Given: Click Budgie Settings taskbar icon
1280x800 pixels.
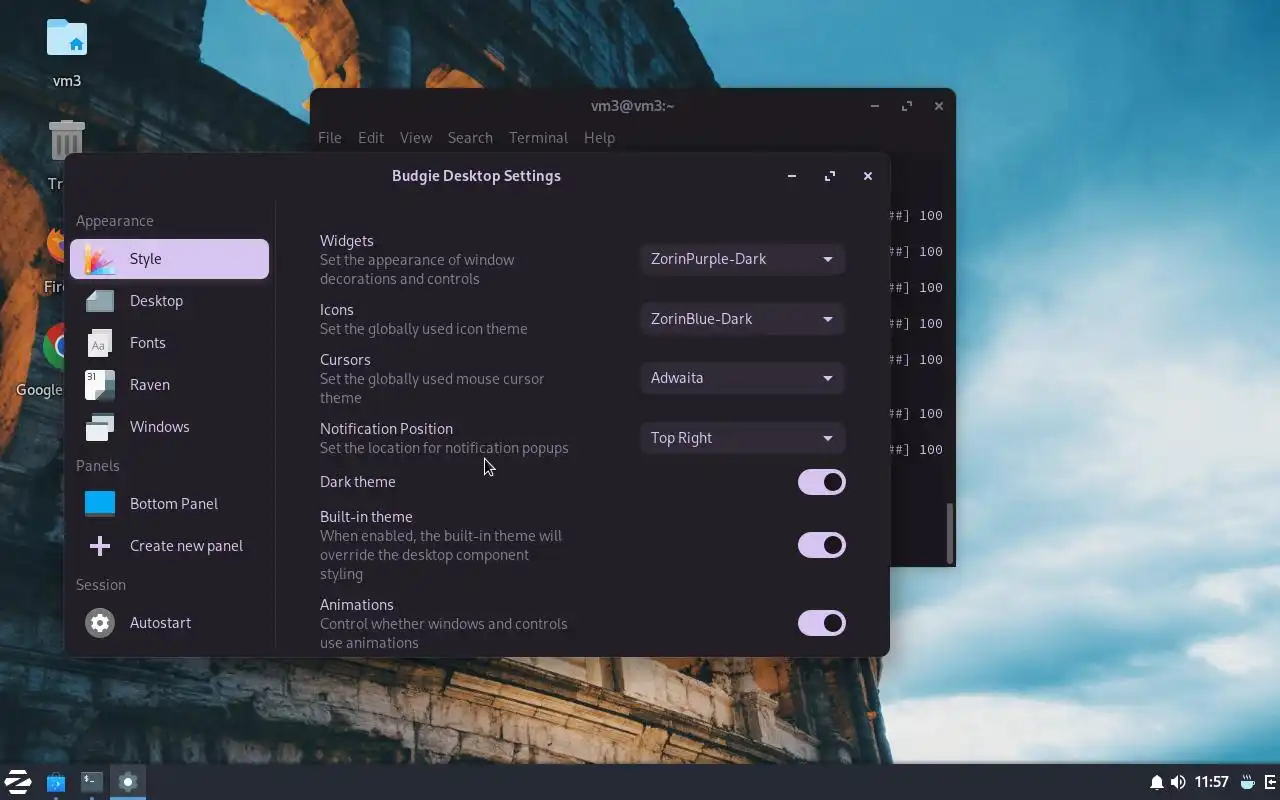Looking at the screenshot, I should 128,782.
